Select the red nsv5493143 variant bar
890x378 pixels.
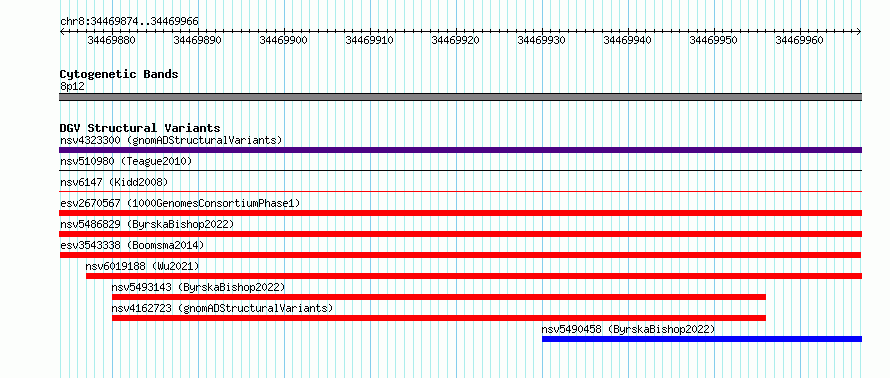439,297
